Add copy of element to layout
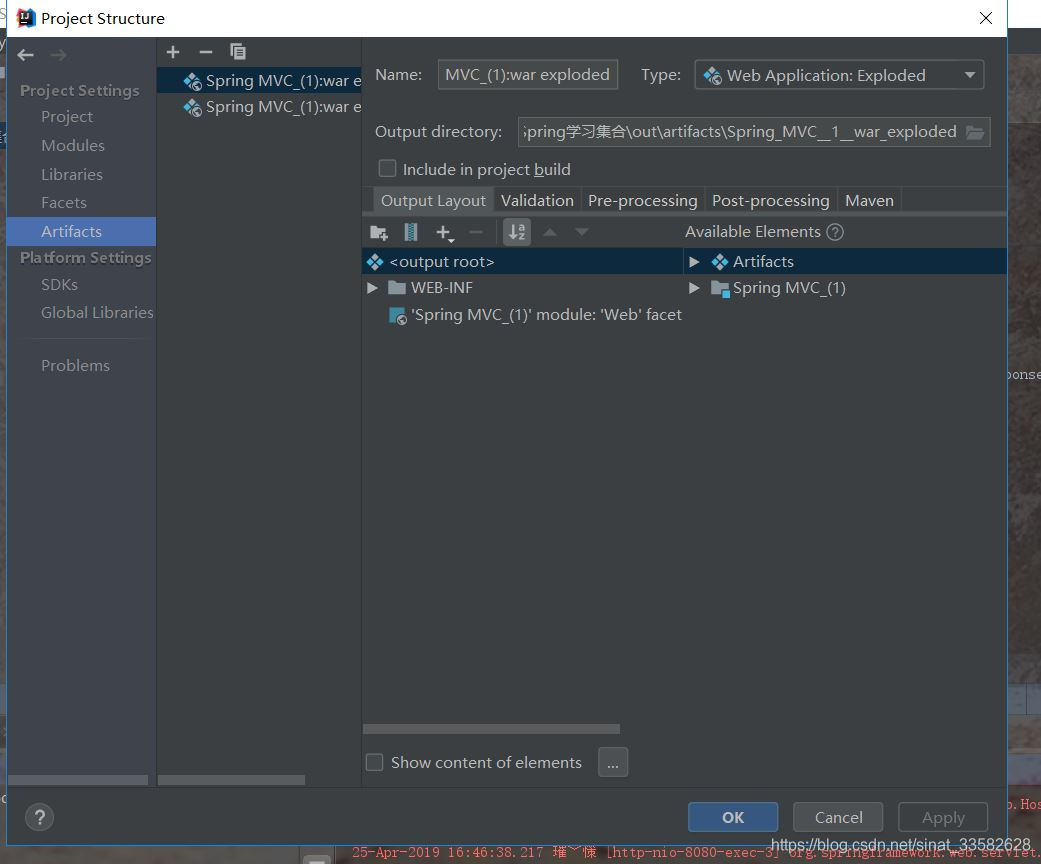 click(444, 232)
